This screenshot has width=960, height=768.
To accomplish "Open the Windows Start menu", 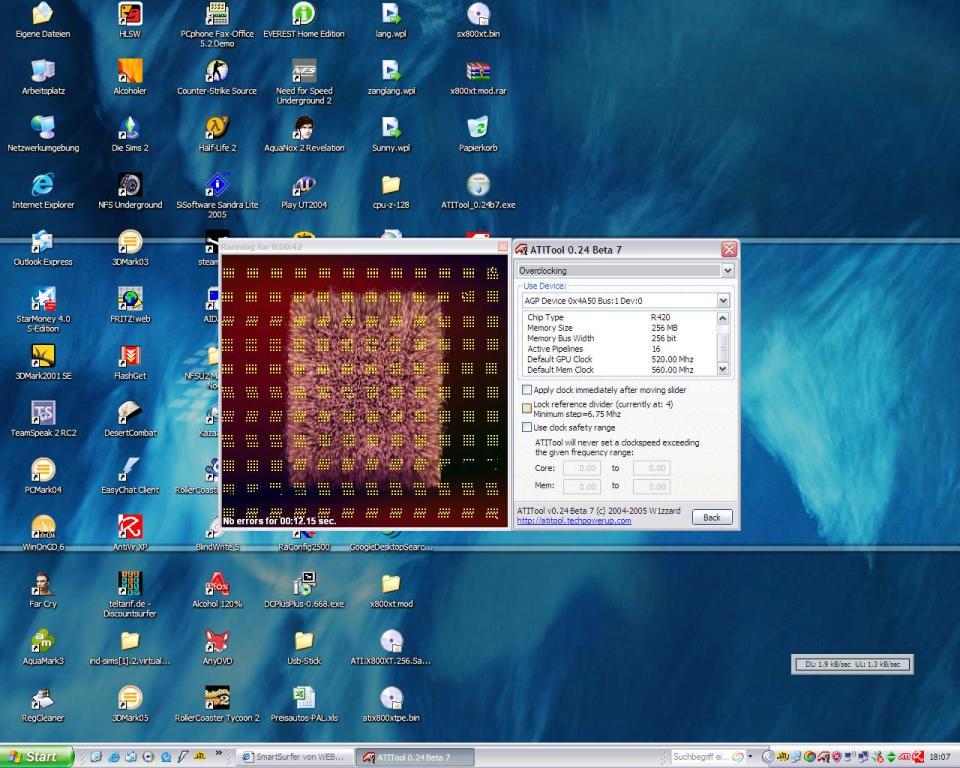I will tap(36, 757).
